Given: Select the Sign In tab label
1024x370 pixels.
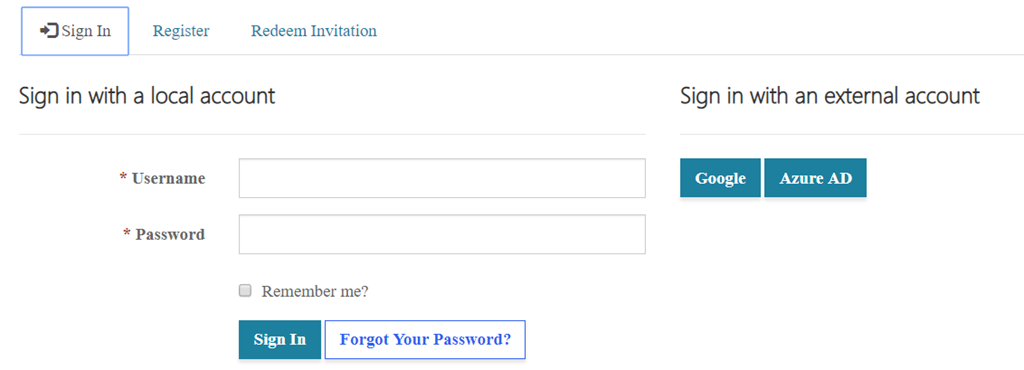Looking at the screenshot, I should (86, 31).
